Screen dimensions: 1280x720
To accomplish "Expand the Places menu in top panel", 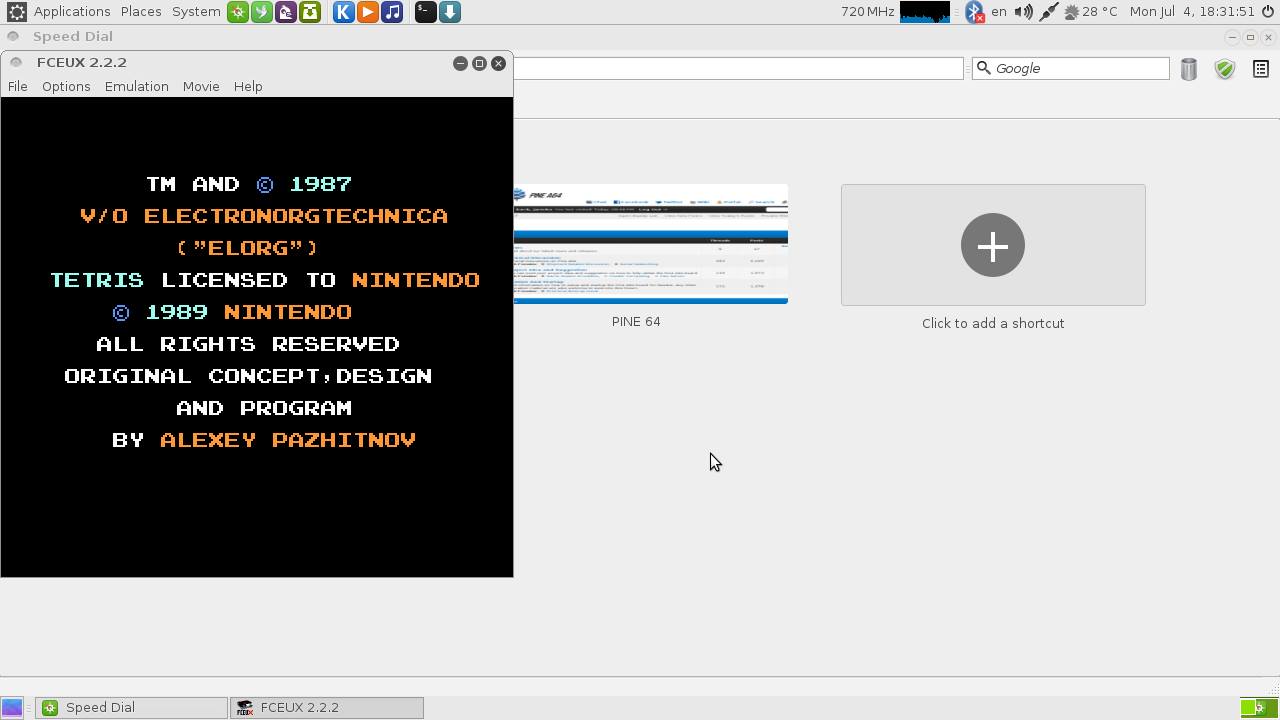I will pos(141,12).
